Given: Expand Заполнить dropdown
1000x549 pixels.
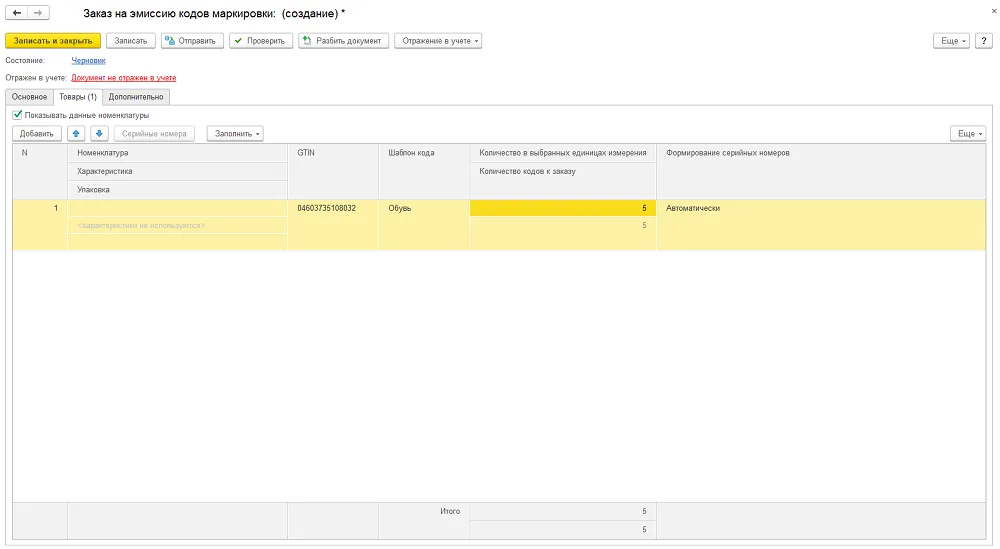Looking at the screenshot, I should 235,133.
